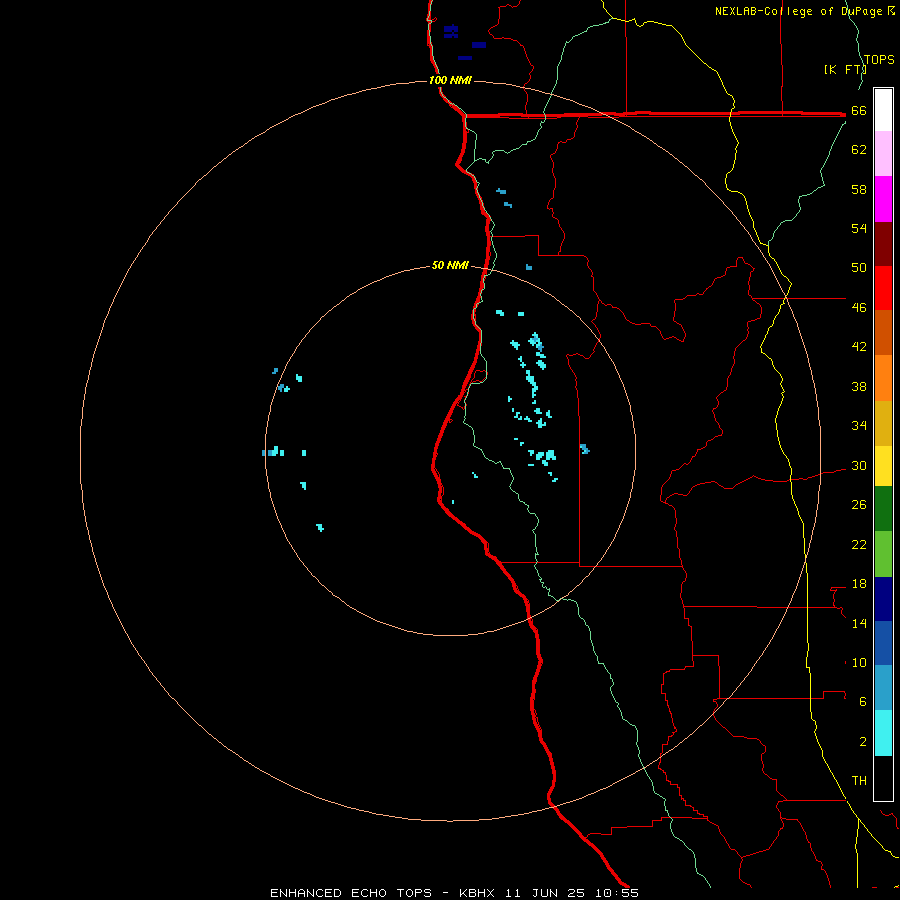Viewport: 900px width, 900px height.
Task: Click the magenta 58 K FT legend swatch
Action: click(x=883, y=199)
